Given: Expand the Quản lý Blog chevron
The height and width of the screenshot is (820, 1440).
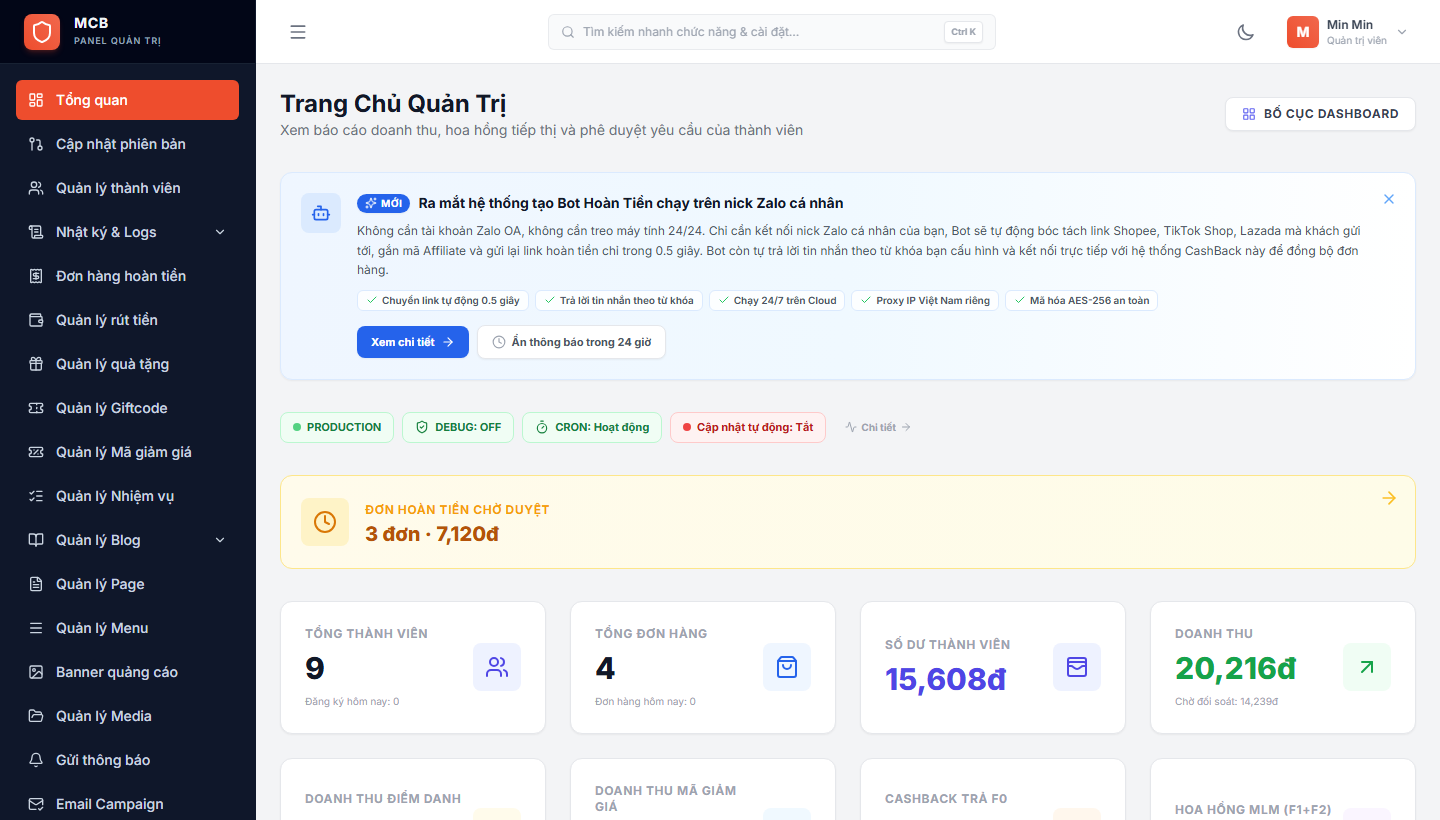Looking at the screenshot, I should (220, 540).
